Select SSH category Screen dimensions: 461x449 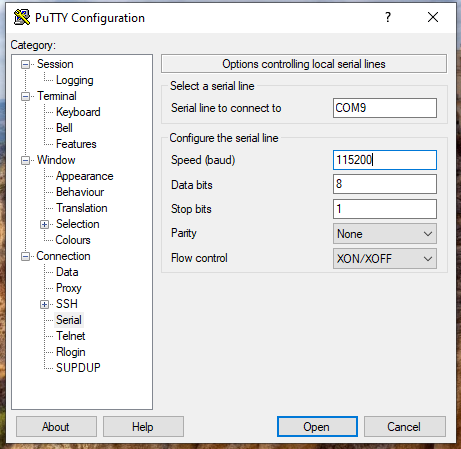click(x=67, y=304)
